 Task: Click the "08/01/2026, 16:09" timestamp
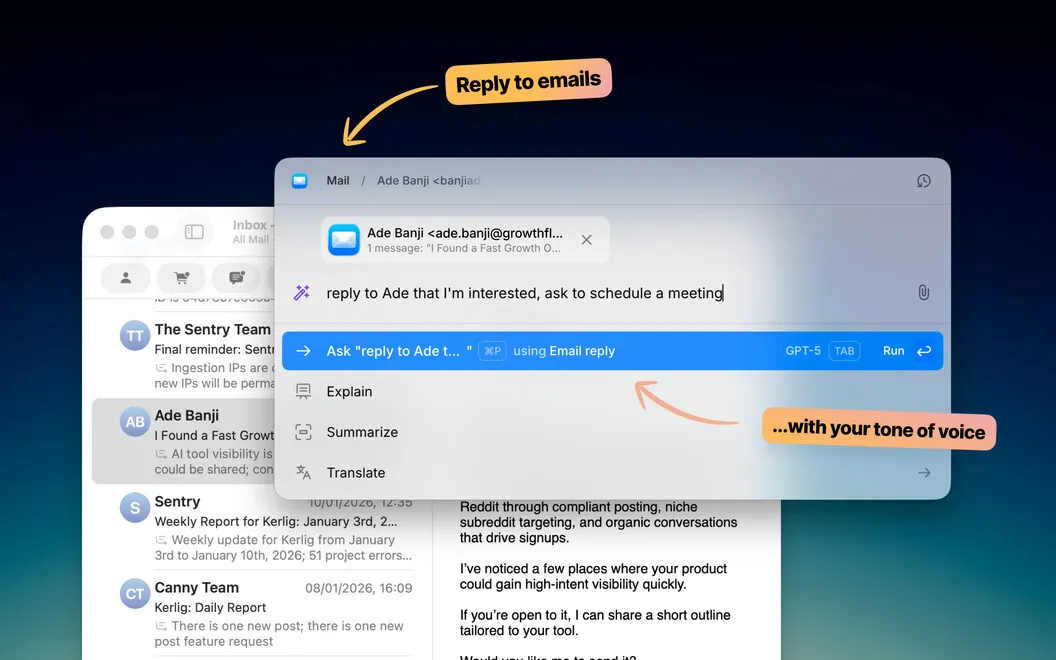(358, 588)
